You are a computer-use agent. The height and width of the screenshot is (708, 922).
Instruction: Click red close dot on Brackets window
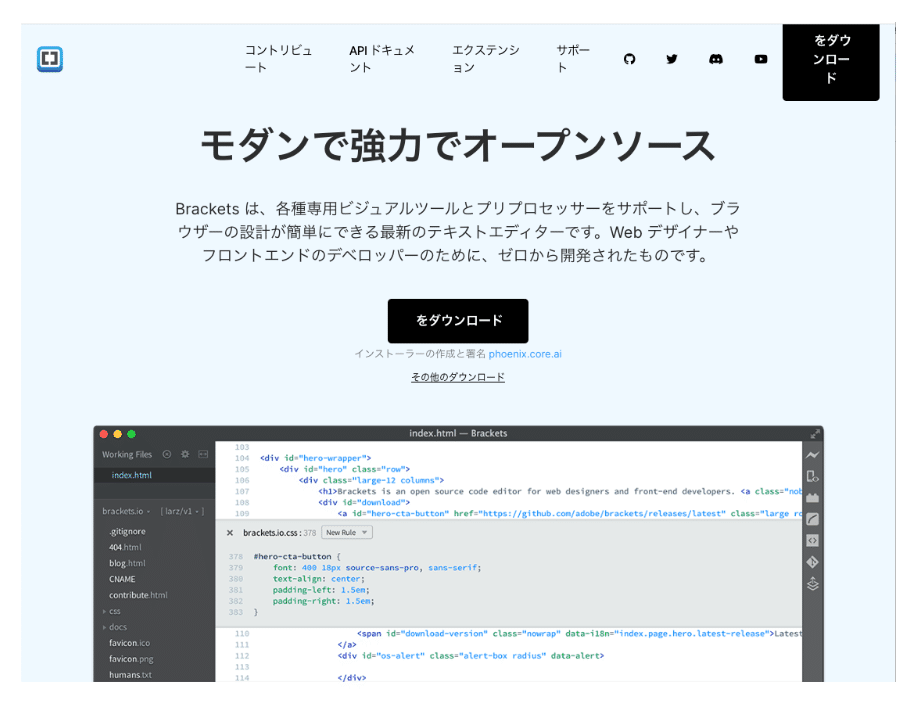point(103,434)
